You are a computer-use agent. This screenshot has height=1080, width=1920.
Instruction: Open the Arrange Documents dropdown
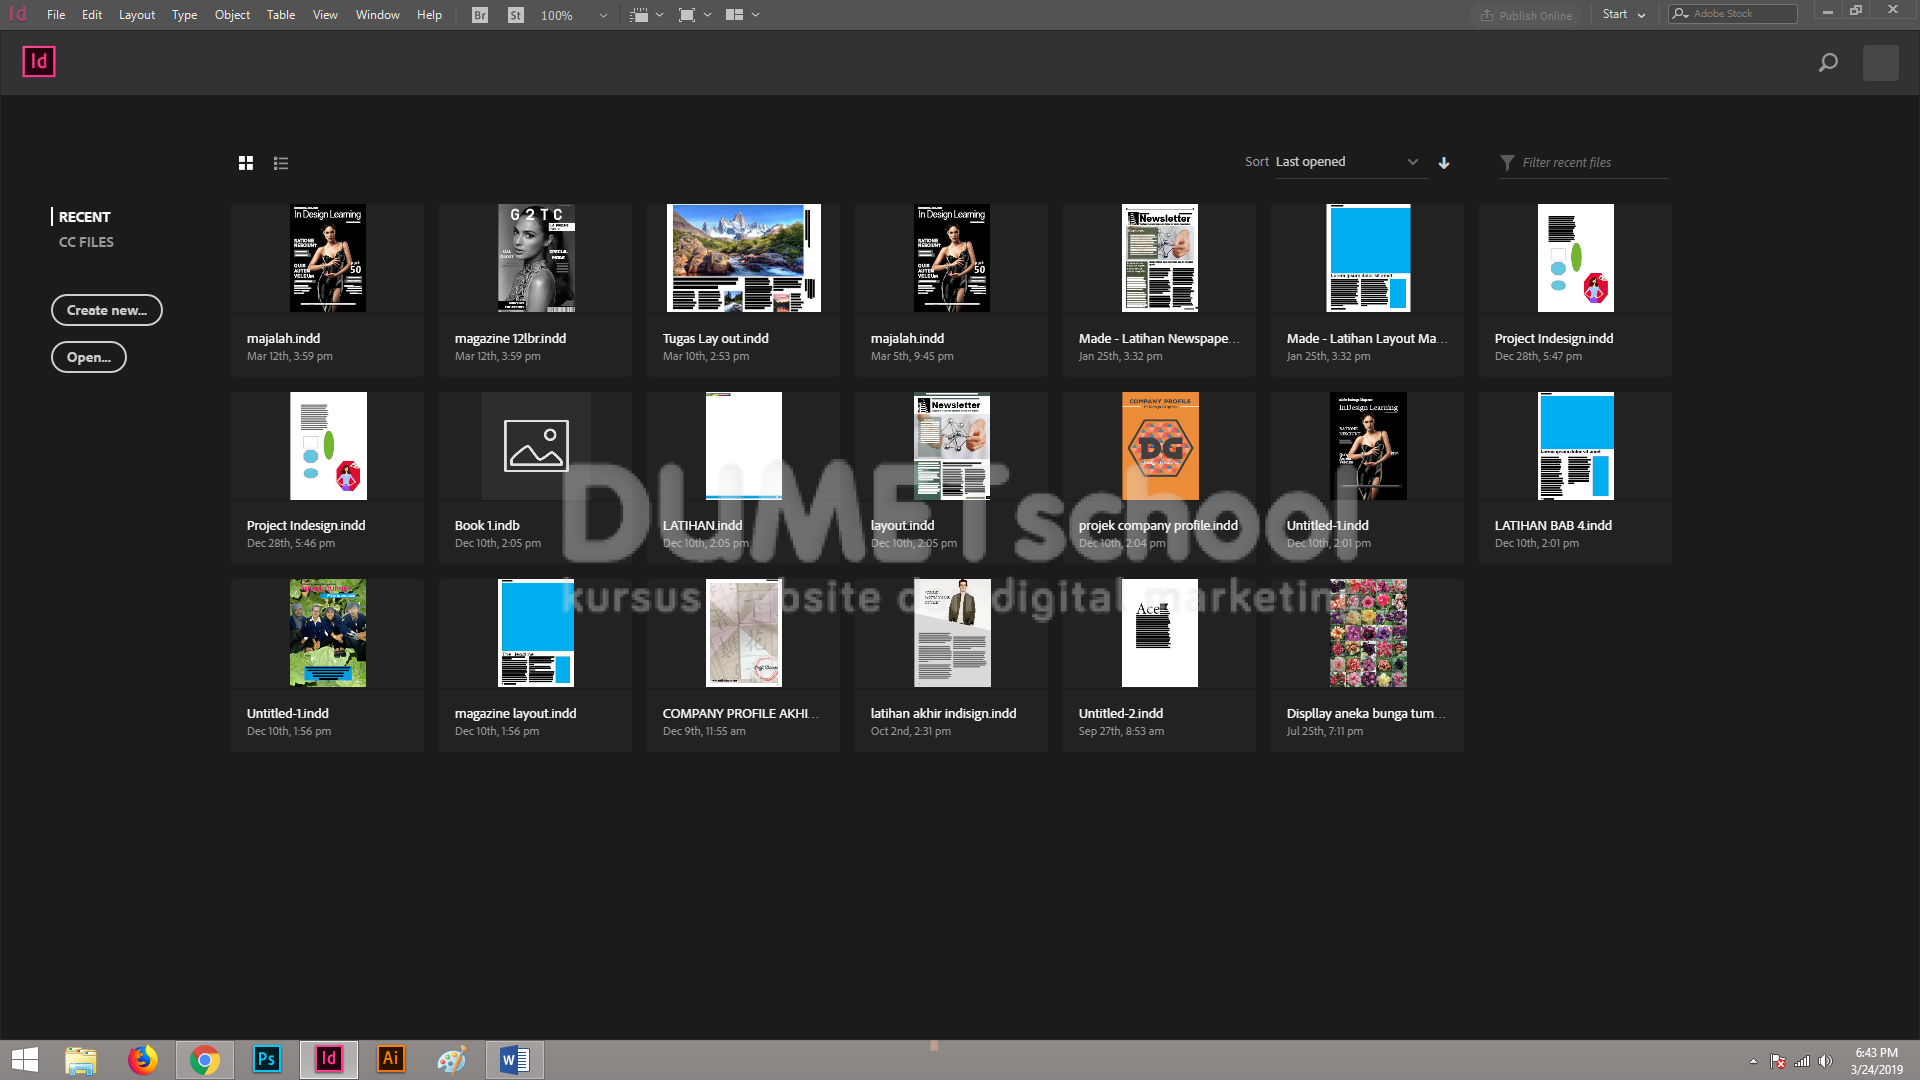742,15
